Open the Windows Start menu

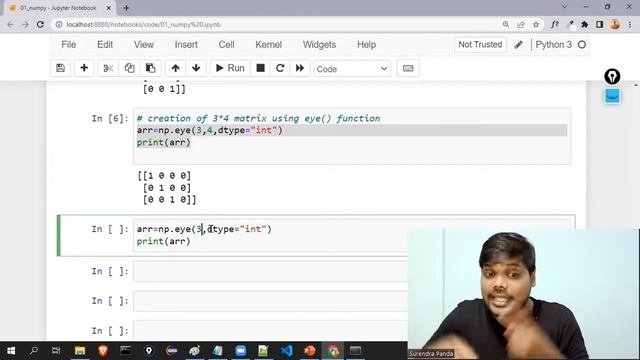point(11,351)
